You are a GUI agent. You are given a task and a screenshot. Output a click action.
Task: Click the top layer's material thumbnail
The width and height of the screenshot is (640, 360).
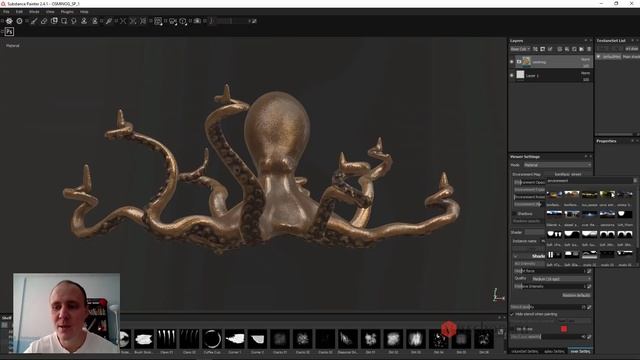pyautogui.click(x=526, y=62)
